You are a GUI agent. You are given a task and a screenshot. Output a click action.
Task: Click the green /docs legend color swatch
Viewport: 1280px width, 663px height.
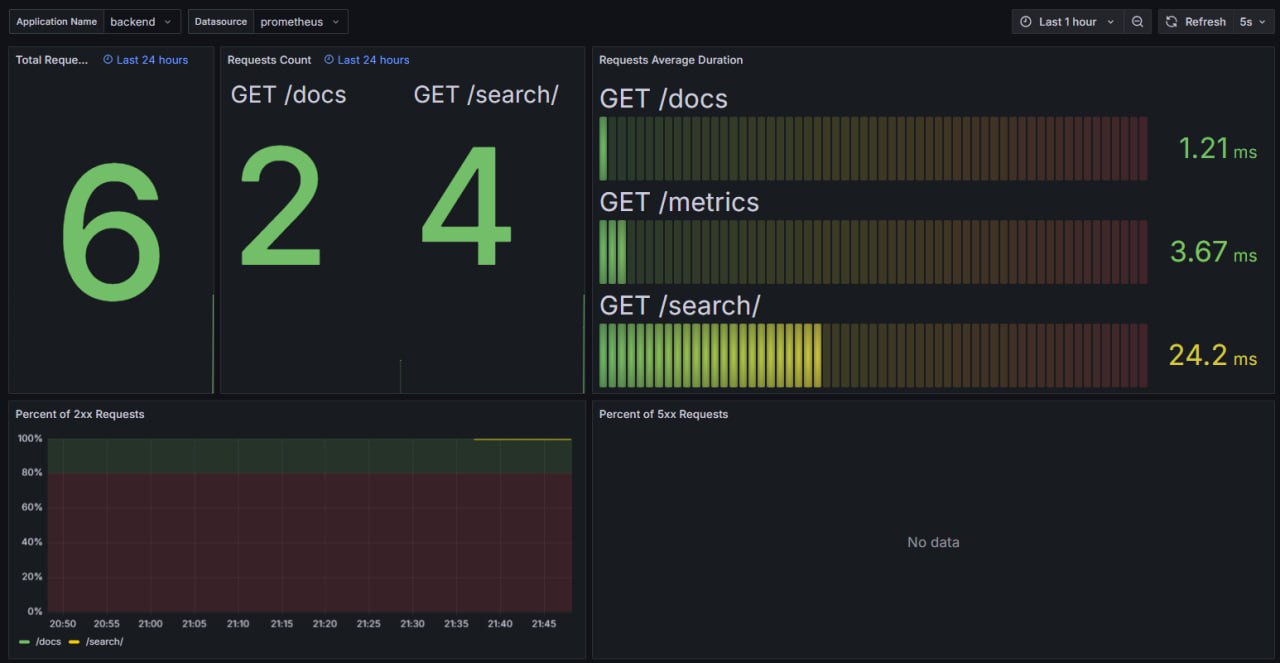tap(24, 641)
